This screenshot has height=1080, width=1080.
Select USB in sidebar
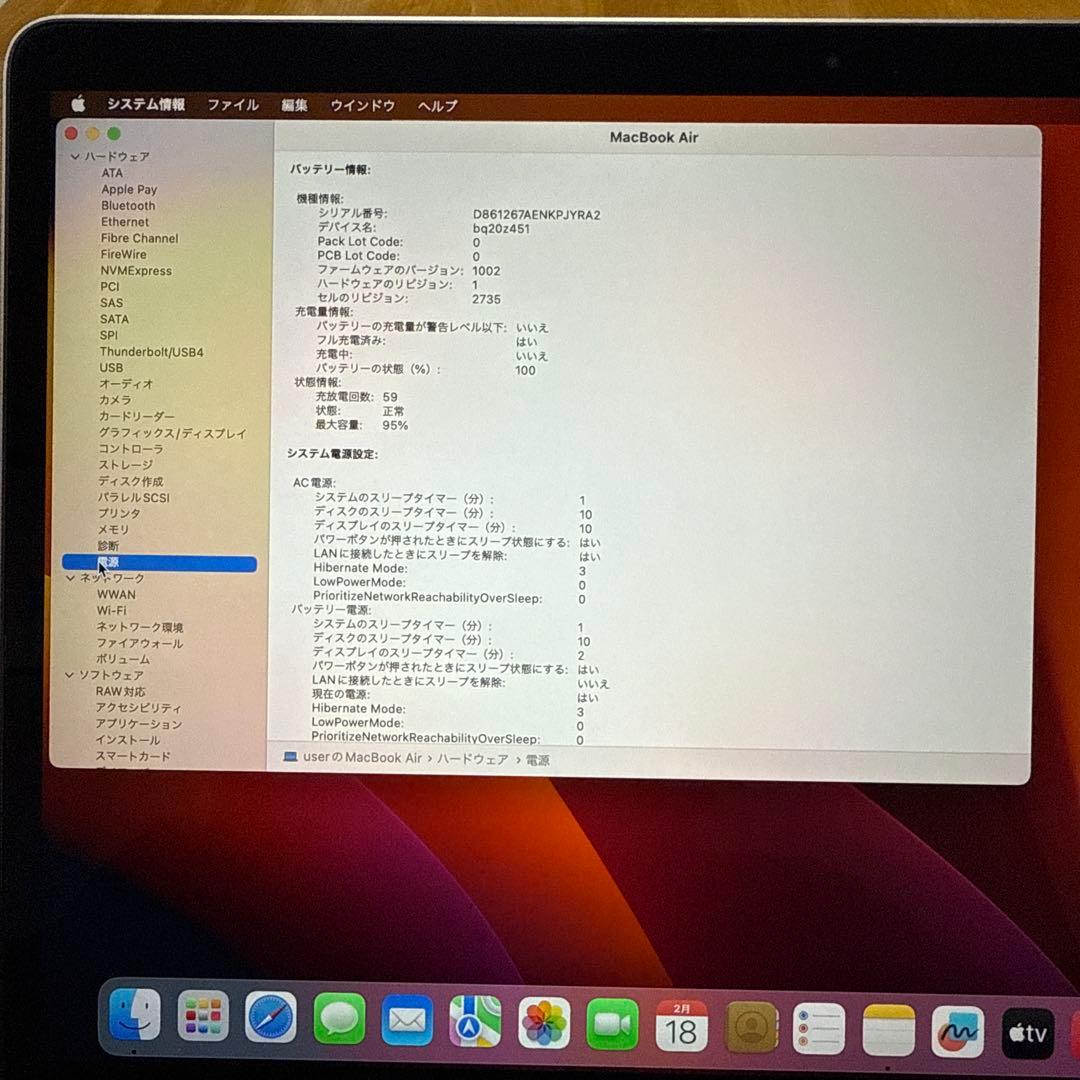[x=111, y=368]
